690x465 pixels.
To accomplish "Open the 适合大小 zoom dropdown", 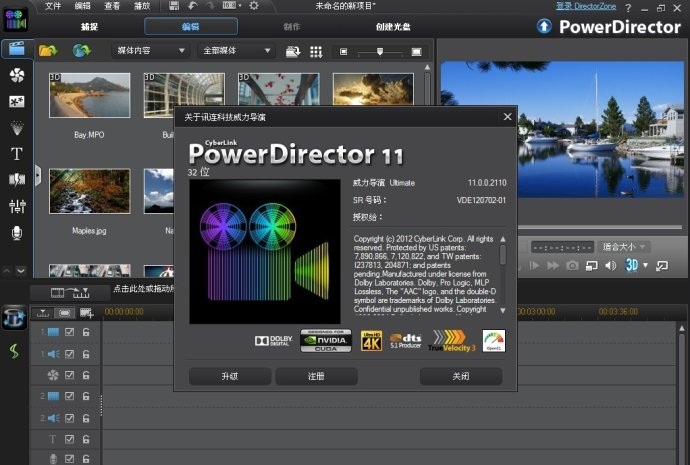I will pos(625,246).
